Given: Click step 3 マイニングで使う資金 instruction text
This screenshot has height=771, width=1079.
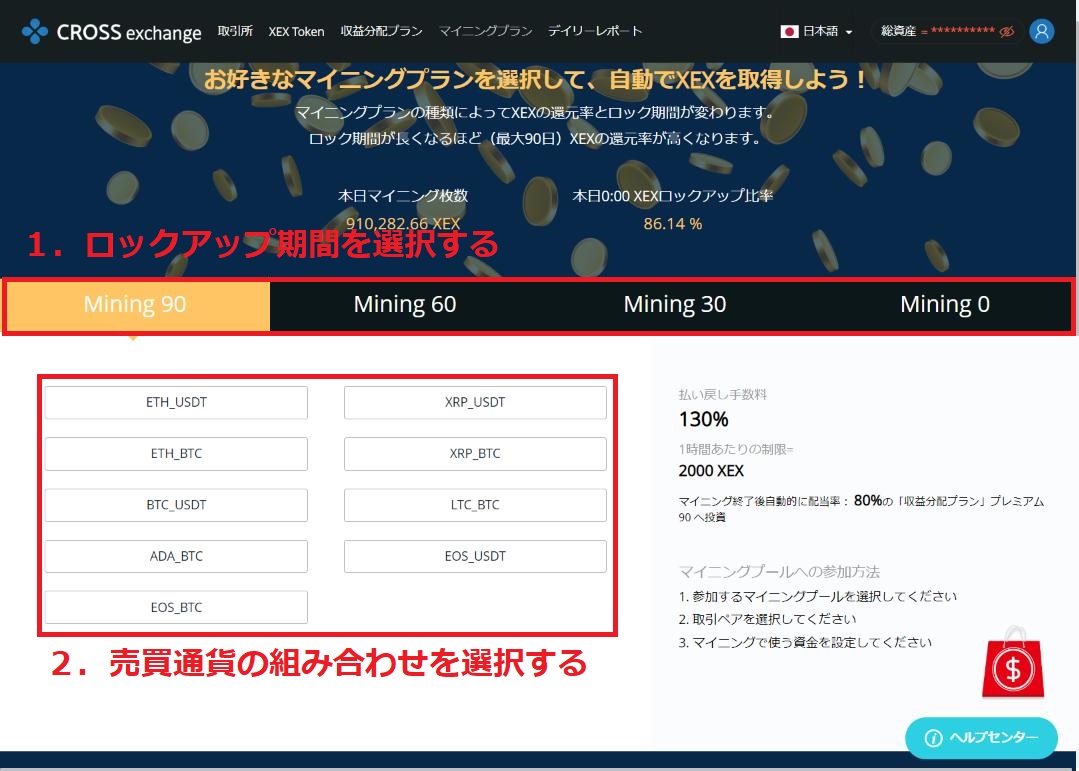Looking at the screenshot, I should 805,643.
